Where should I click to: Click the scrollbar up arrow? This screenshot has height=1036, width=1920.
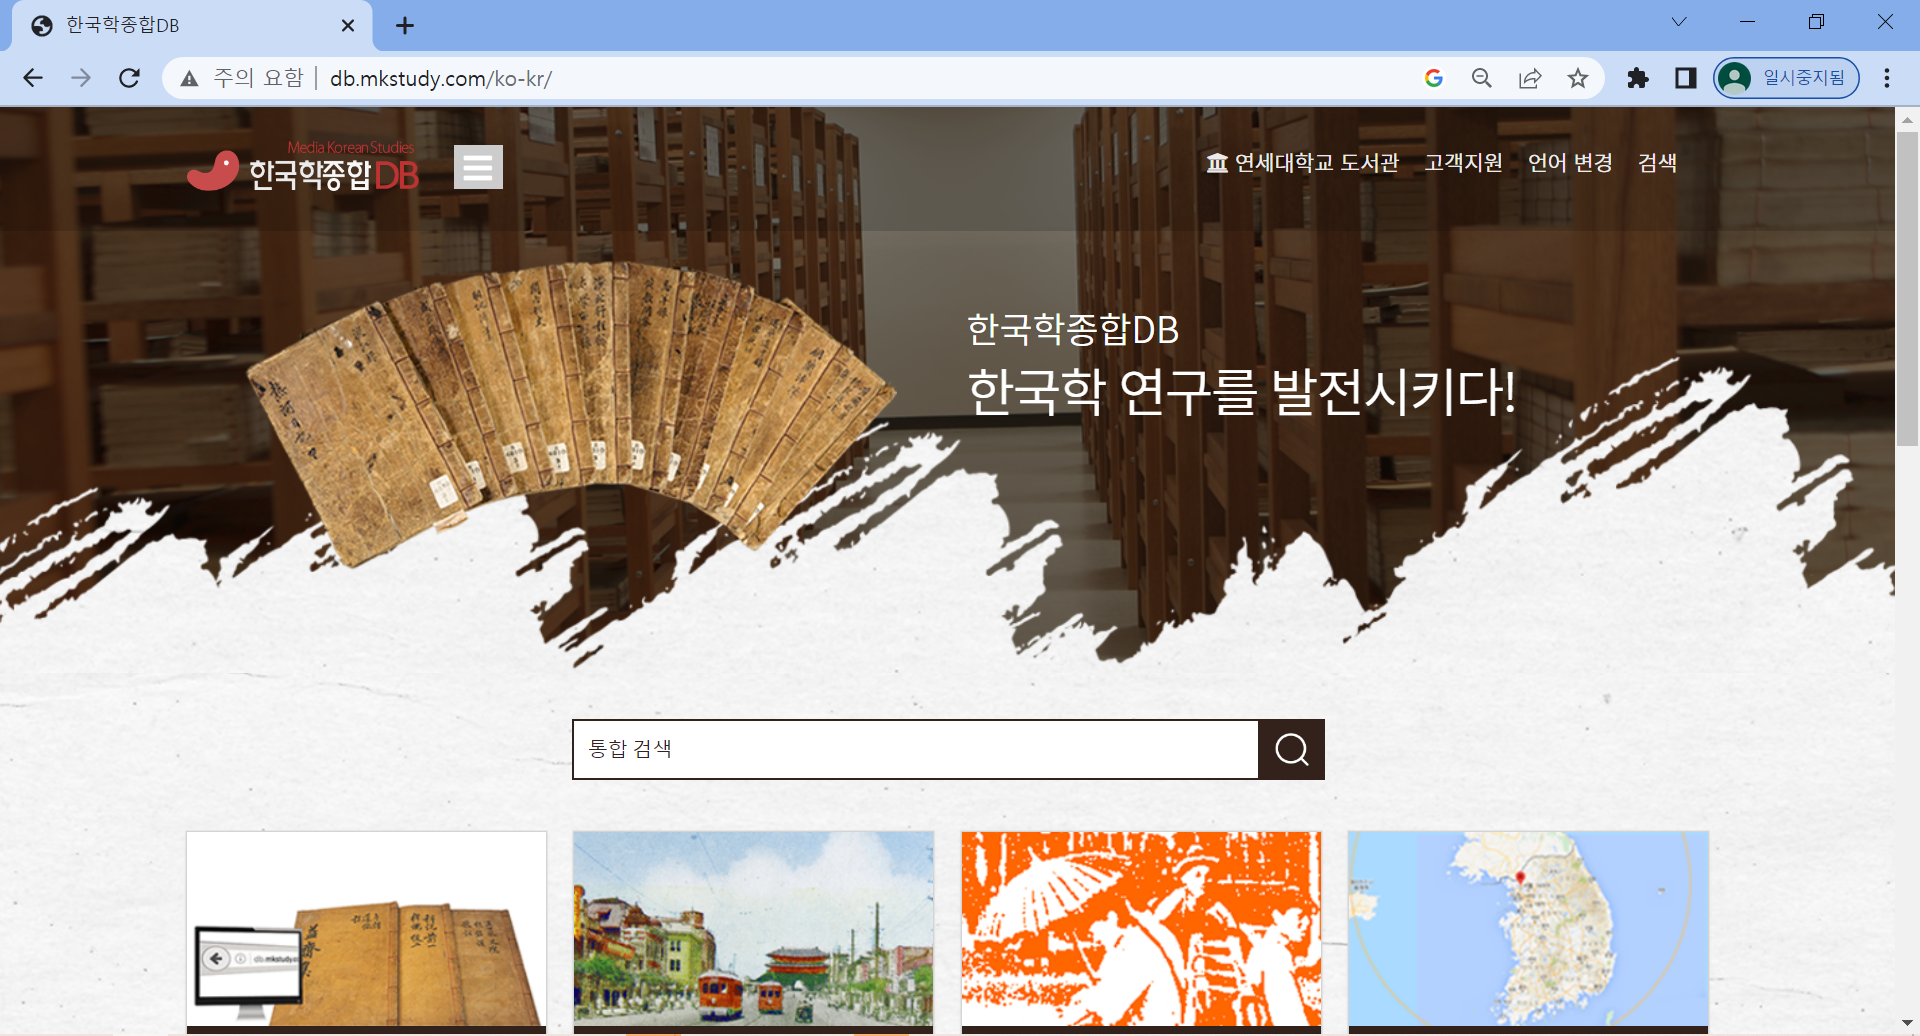point(1907,119)
